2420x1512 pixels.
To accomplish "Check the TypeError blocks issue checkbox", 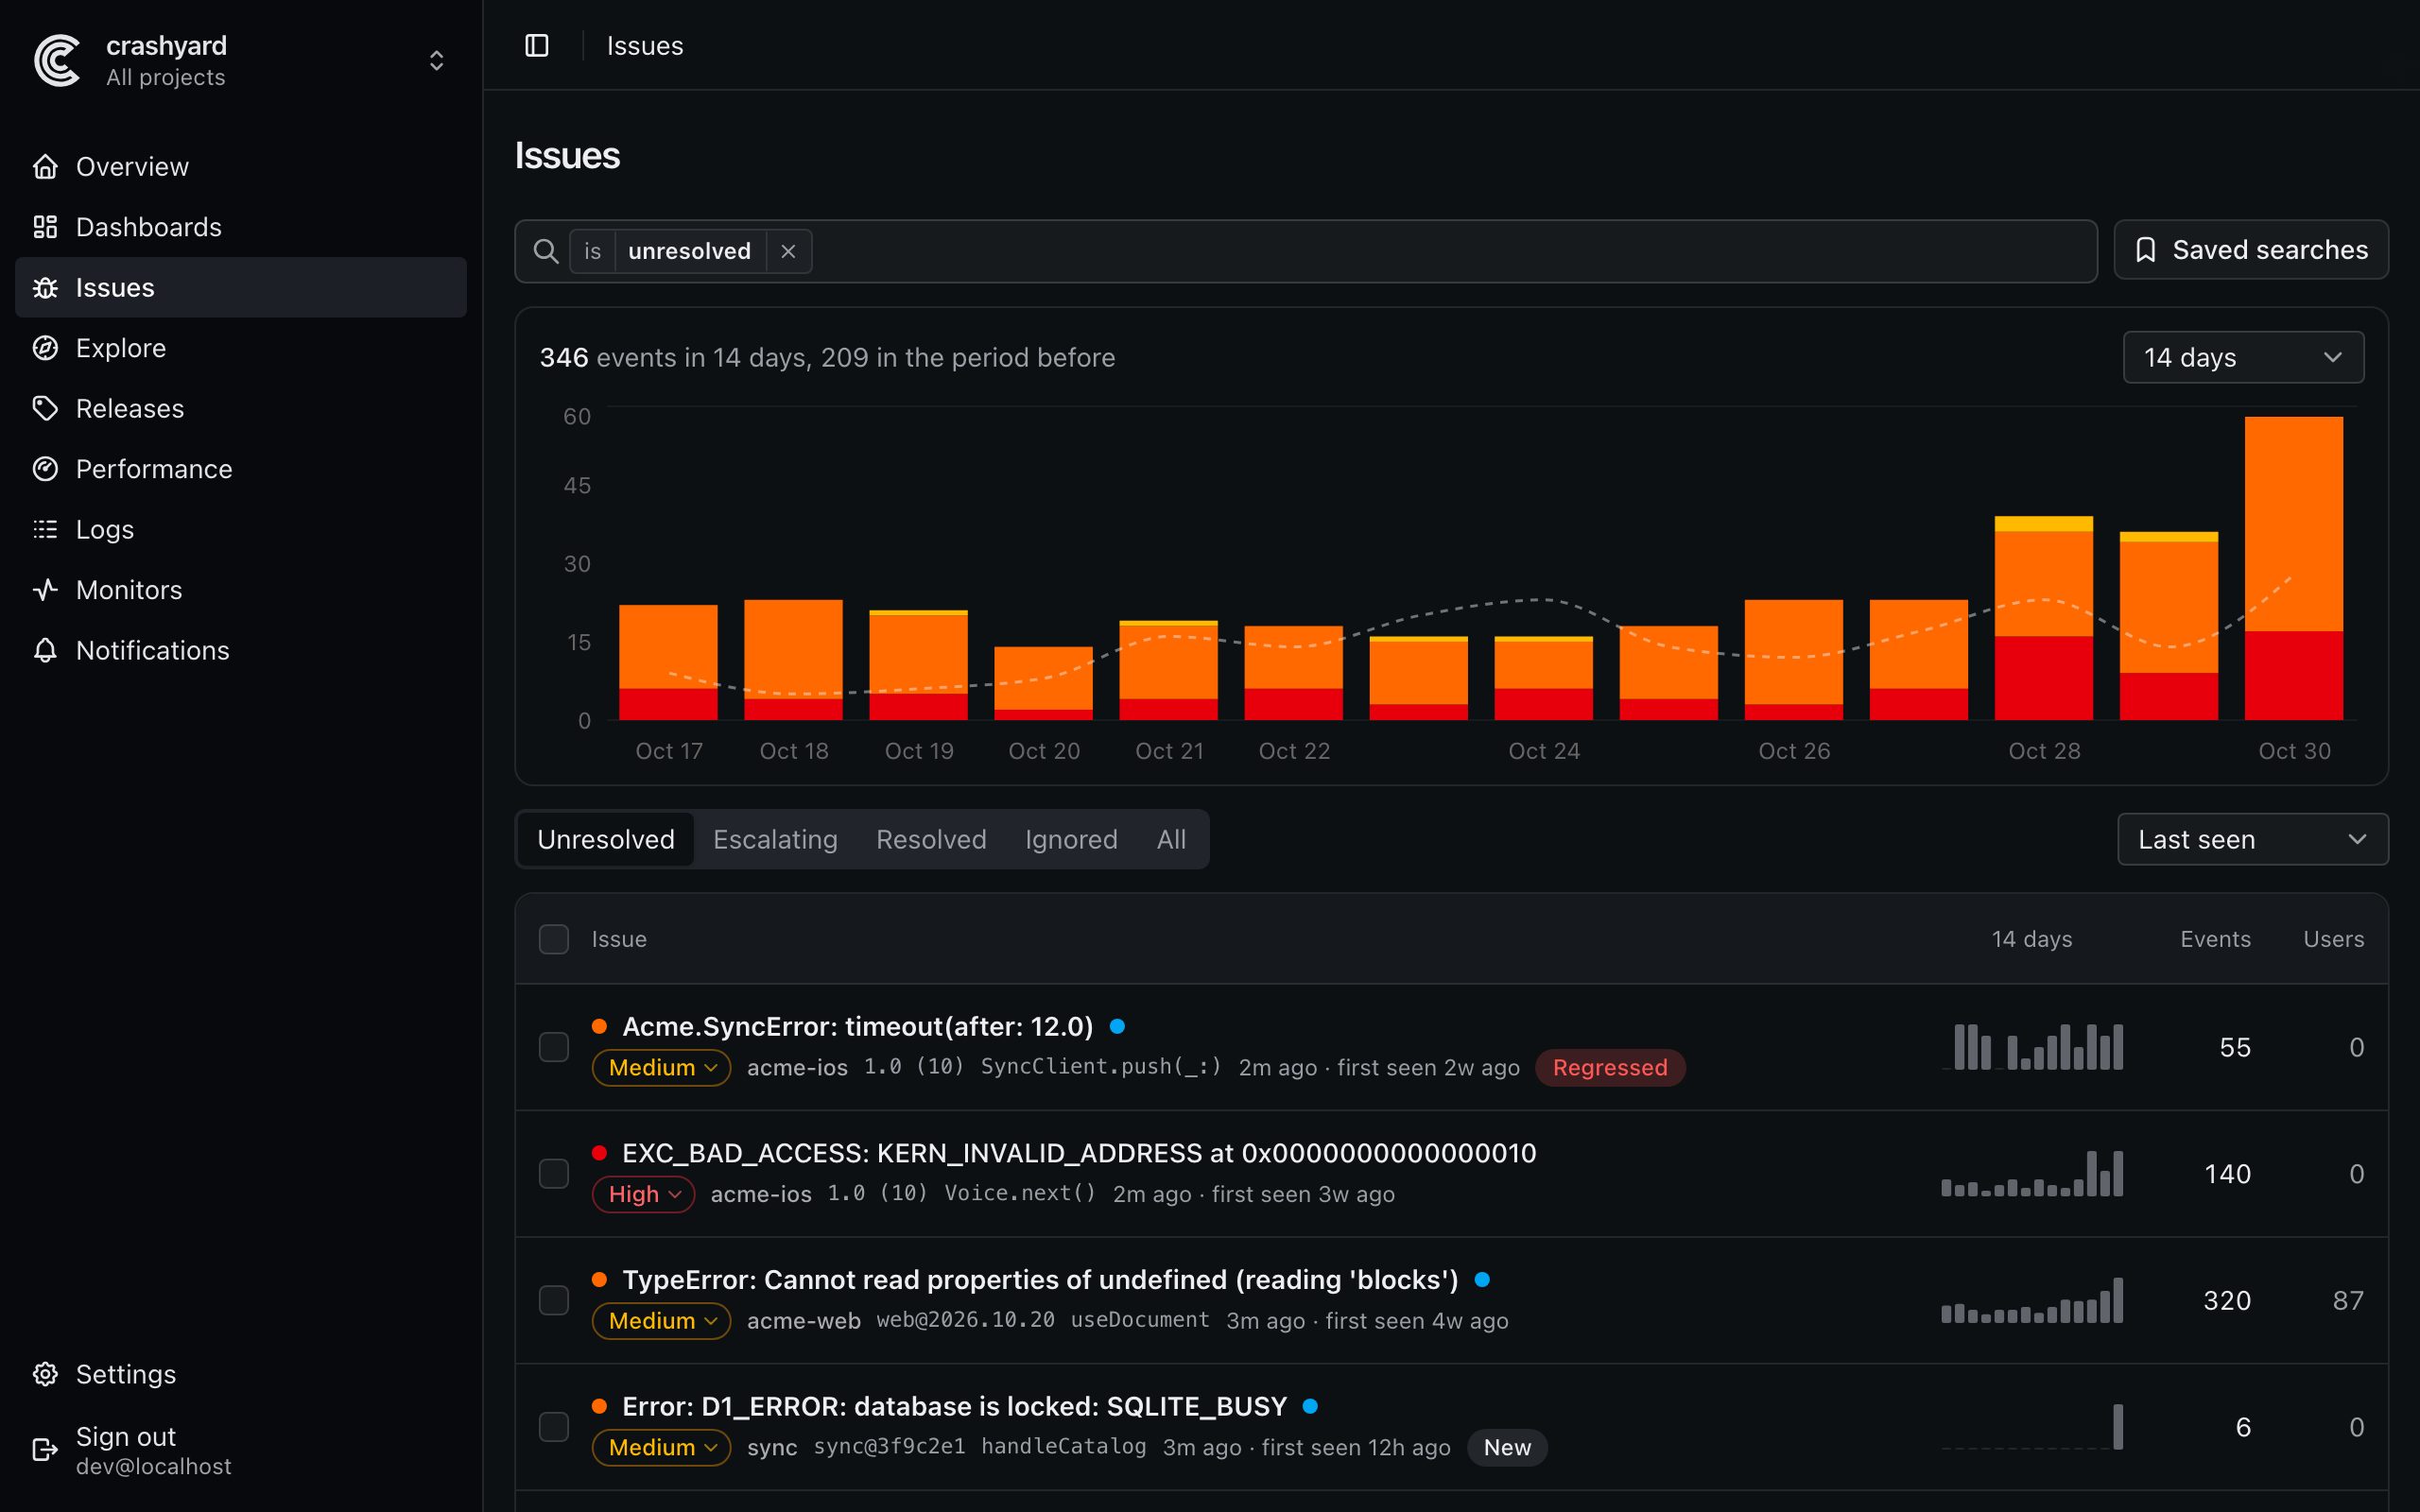I will click(554, 1300).
